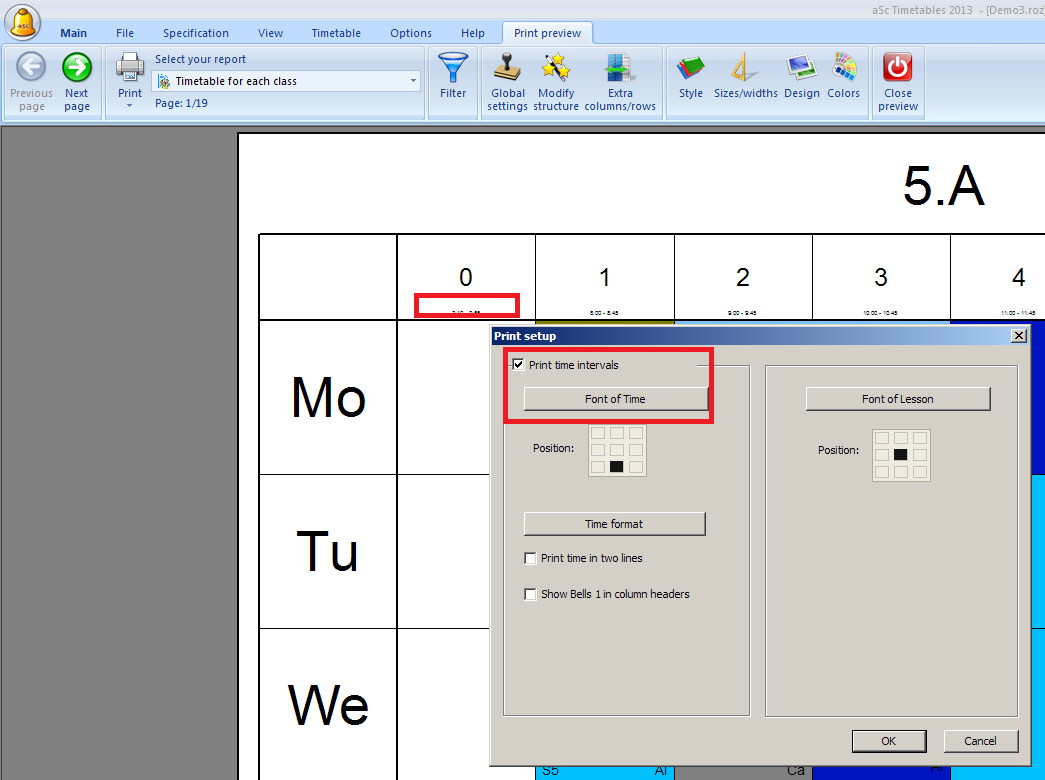
Task: Check Show Bells 1 in column headers
Action: [x=531, y=595]
